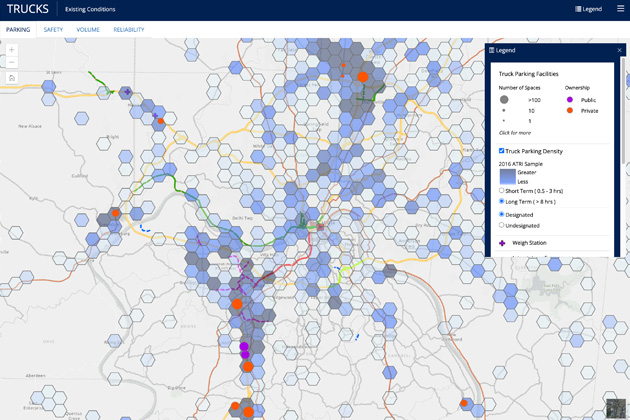The image size is (630, 420).
Task: Choose the Designated radio option
Action: click(x=502, y=214)
